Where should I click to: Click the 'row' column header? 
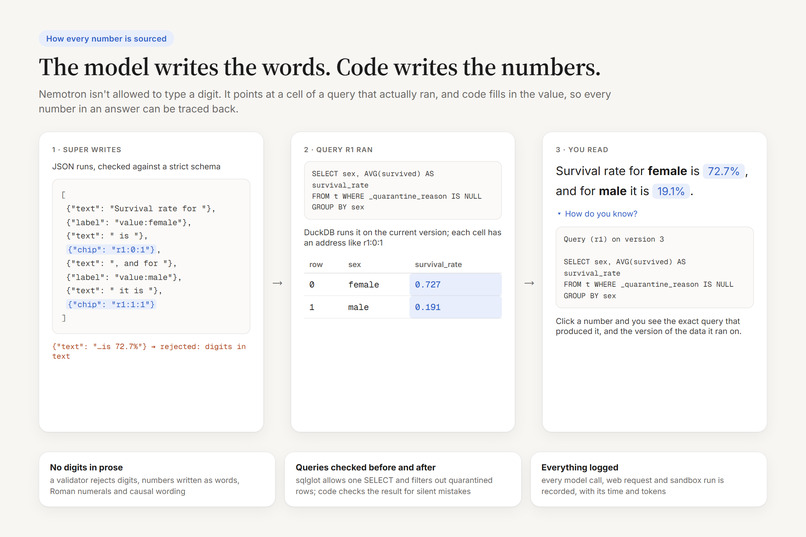point(316,265)
